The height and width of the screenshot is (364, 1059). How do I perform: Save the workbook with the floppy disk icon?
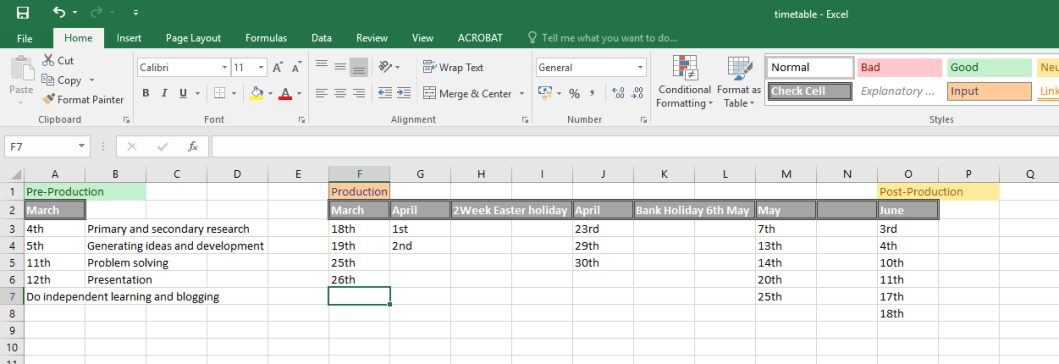(22, 13)
